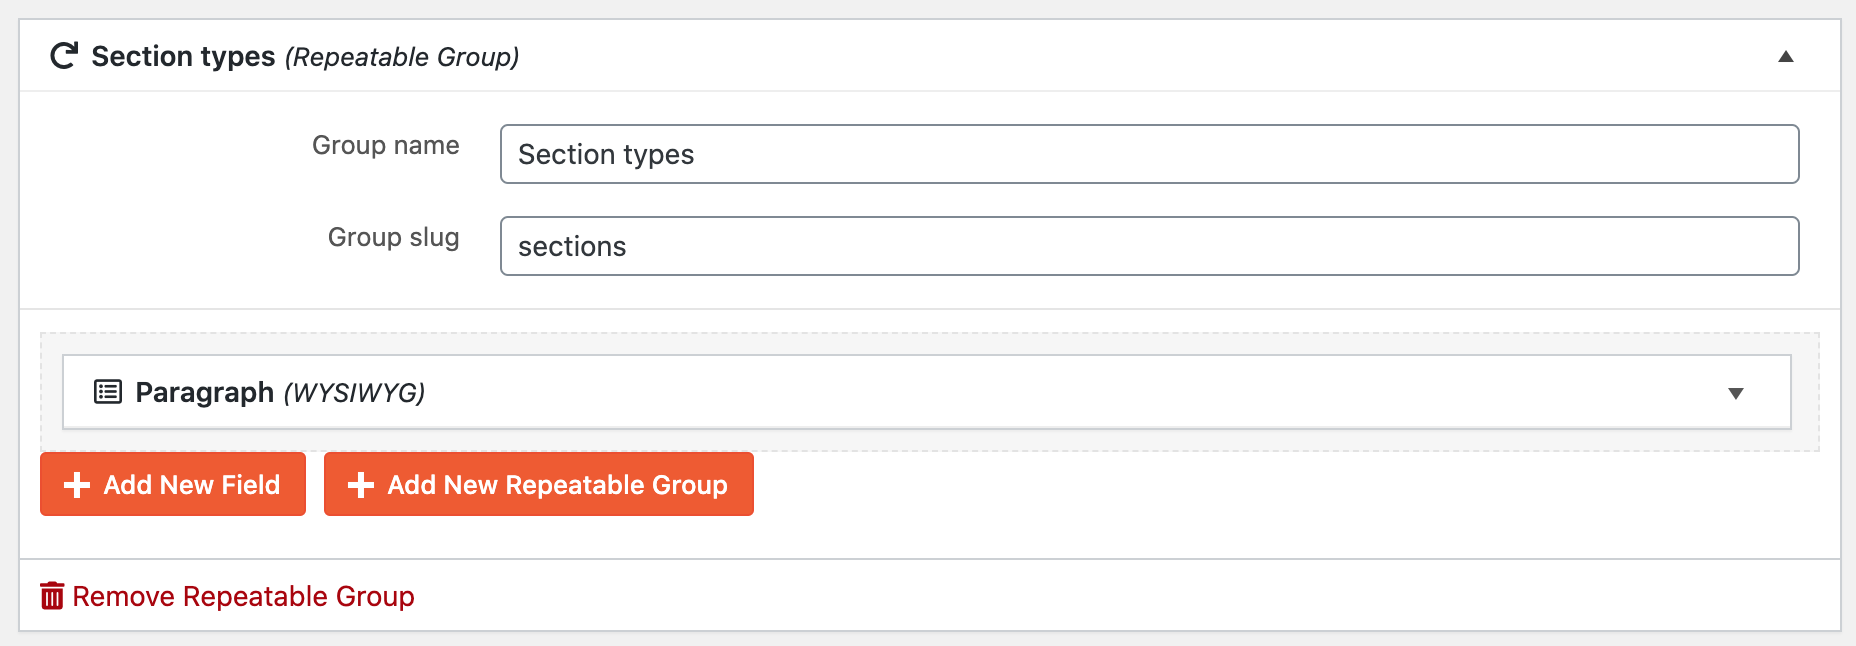The image size is (1856, 646).
Task: Focus the Group name input field
Action: coord(1150,154)
